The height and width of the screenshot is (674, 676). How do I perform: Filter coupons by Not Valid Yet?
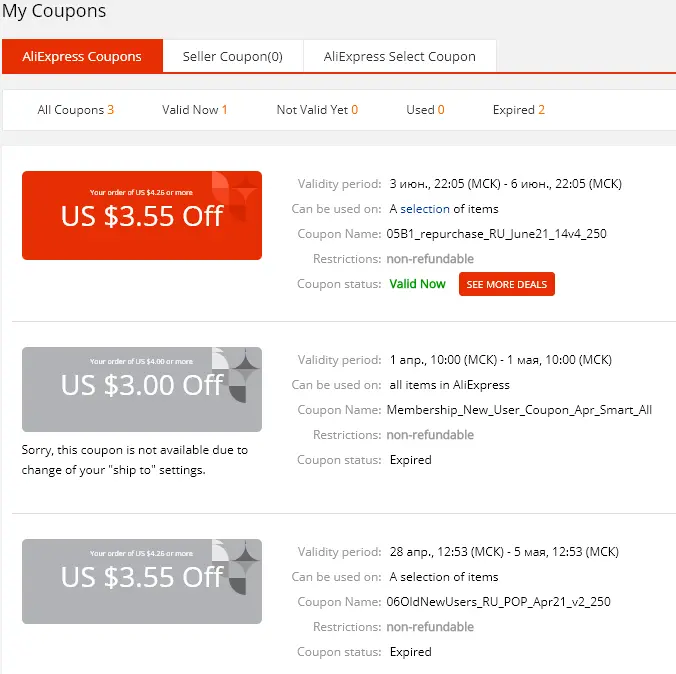coord(317,110)
